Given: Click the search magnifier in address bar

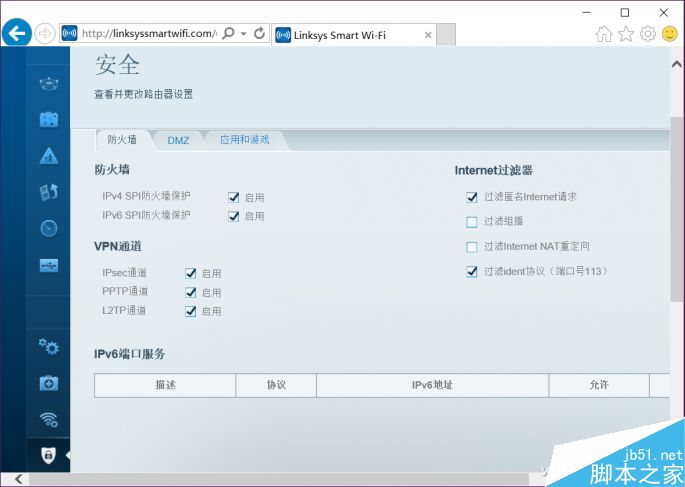Looking at the screenshot, I should click(228, 33).
